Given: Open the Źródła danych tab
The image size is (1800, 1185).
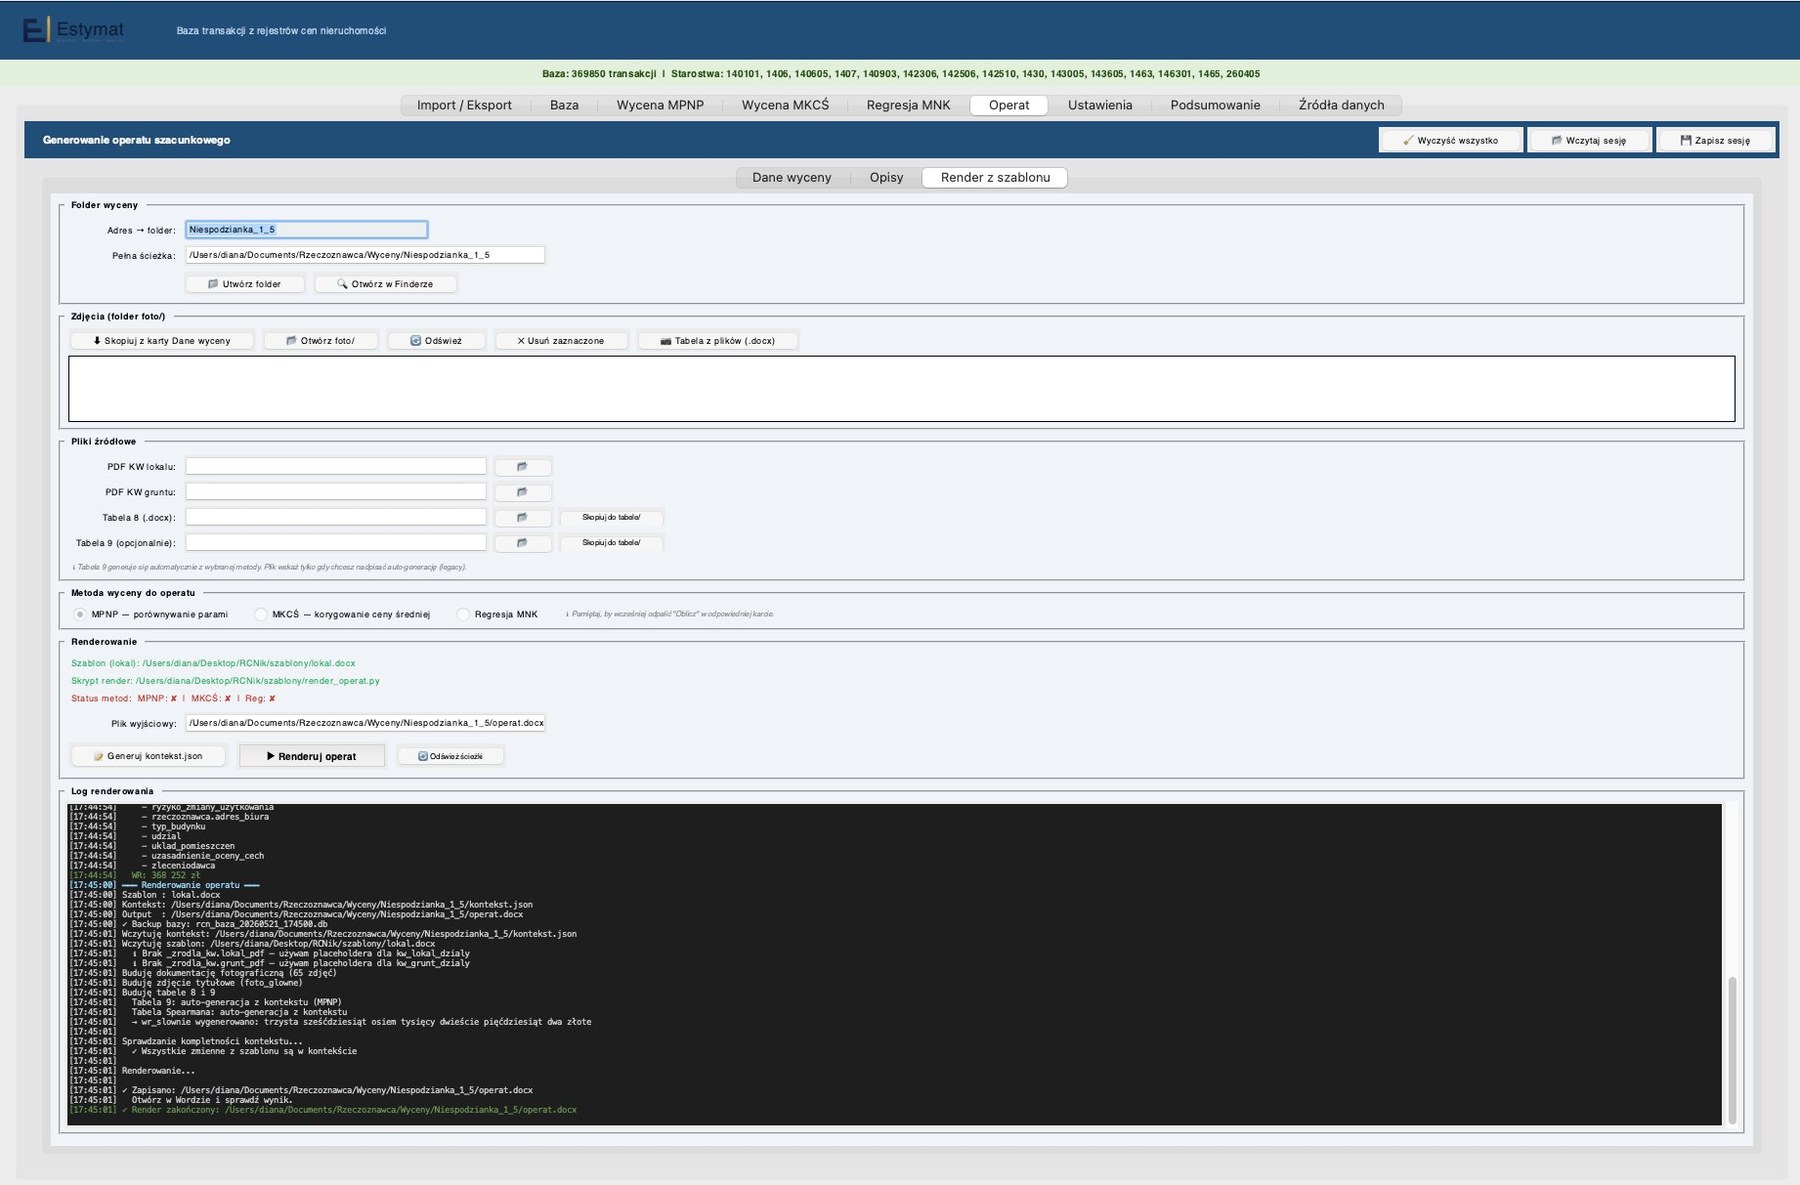Looking at the screenshot, I should pos(1341,105).
